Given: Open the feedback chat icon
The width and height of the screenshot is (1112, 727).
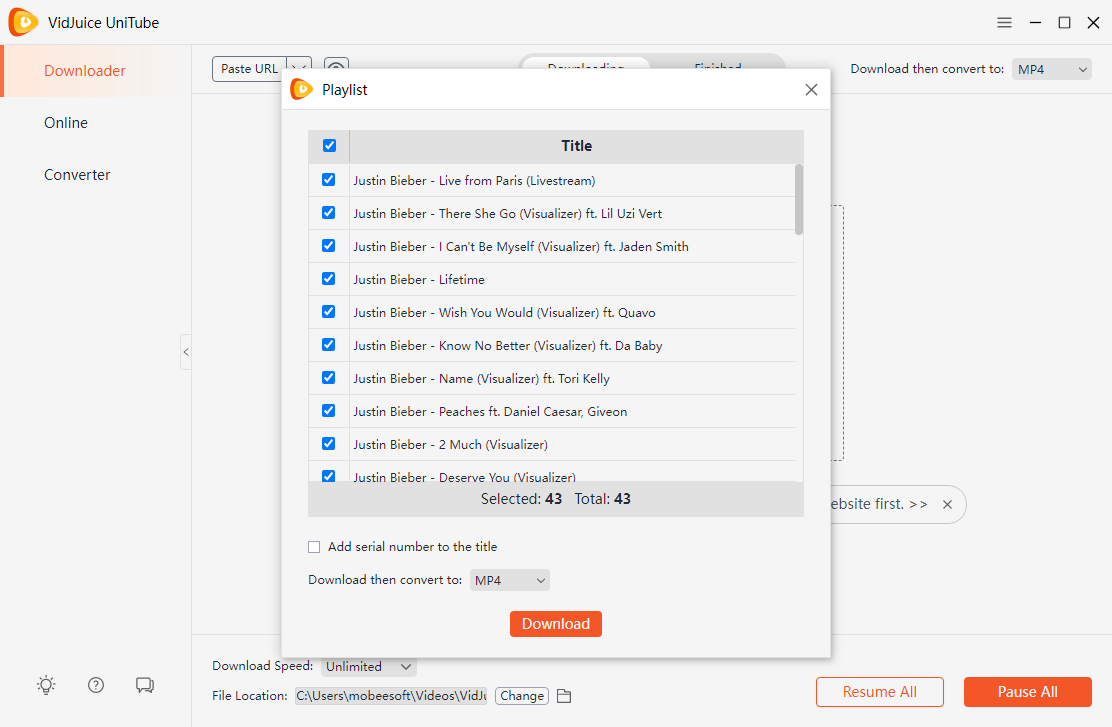Looking at the screenshot, I should tap(145, 685).
